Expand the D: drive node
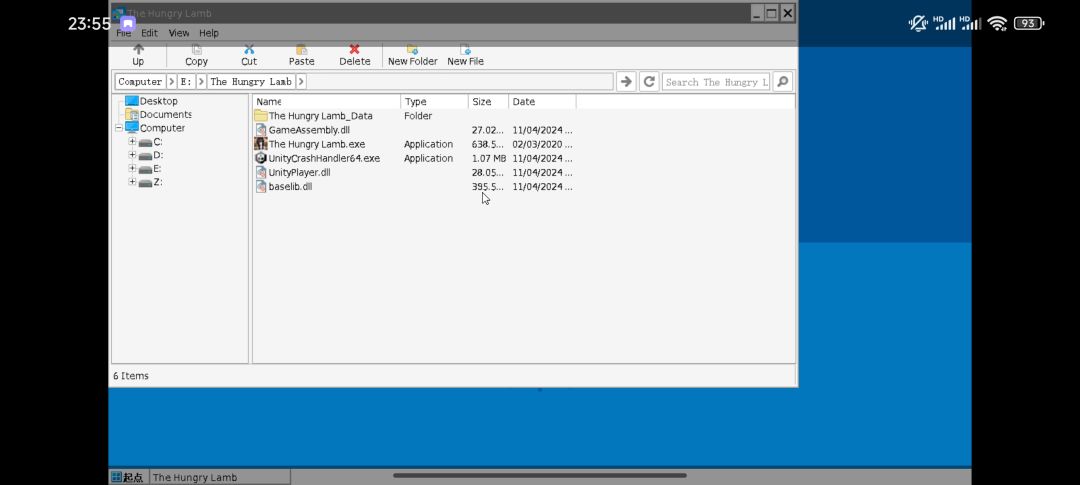Viewport: 1080px width, 485px height. tap(132, 155)
